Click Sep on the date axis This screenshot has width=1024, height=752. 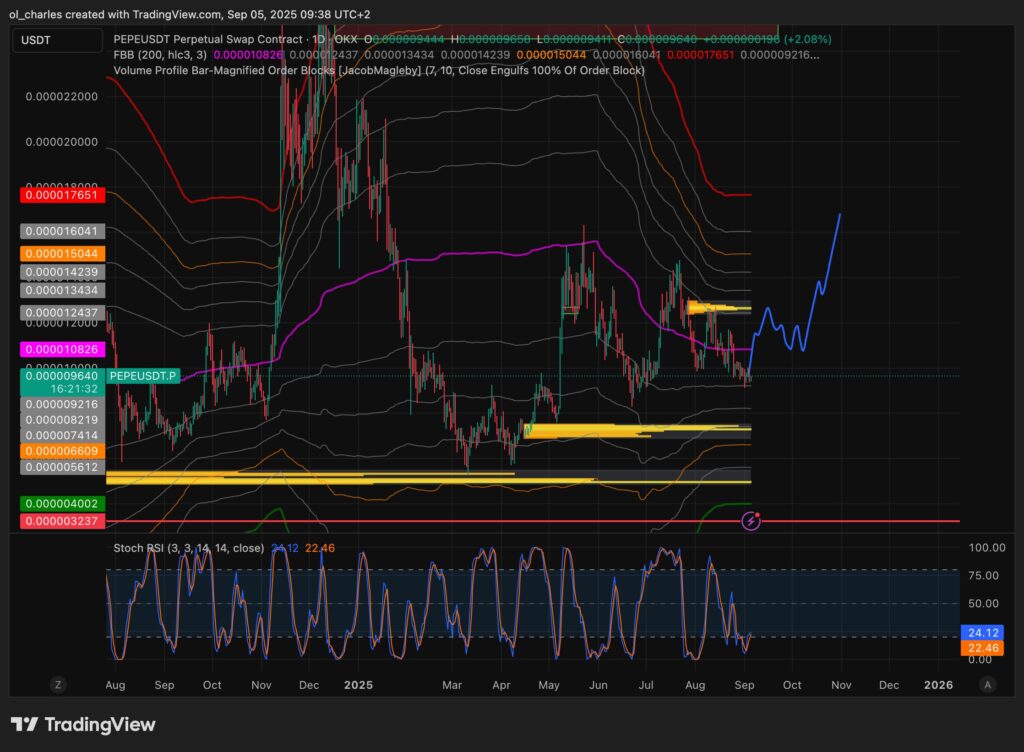click(165, 686)
